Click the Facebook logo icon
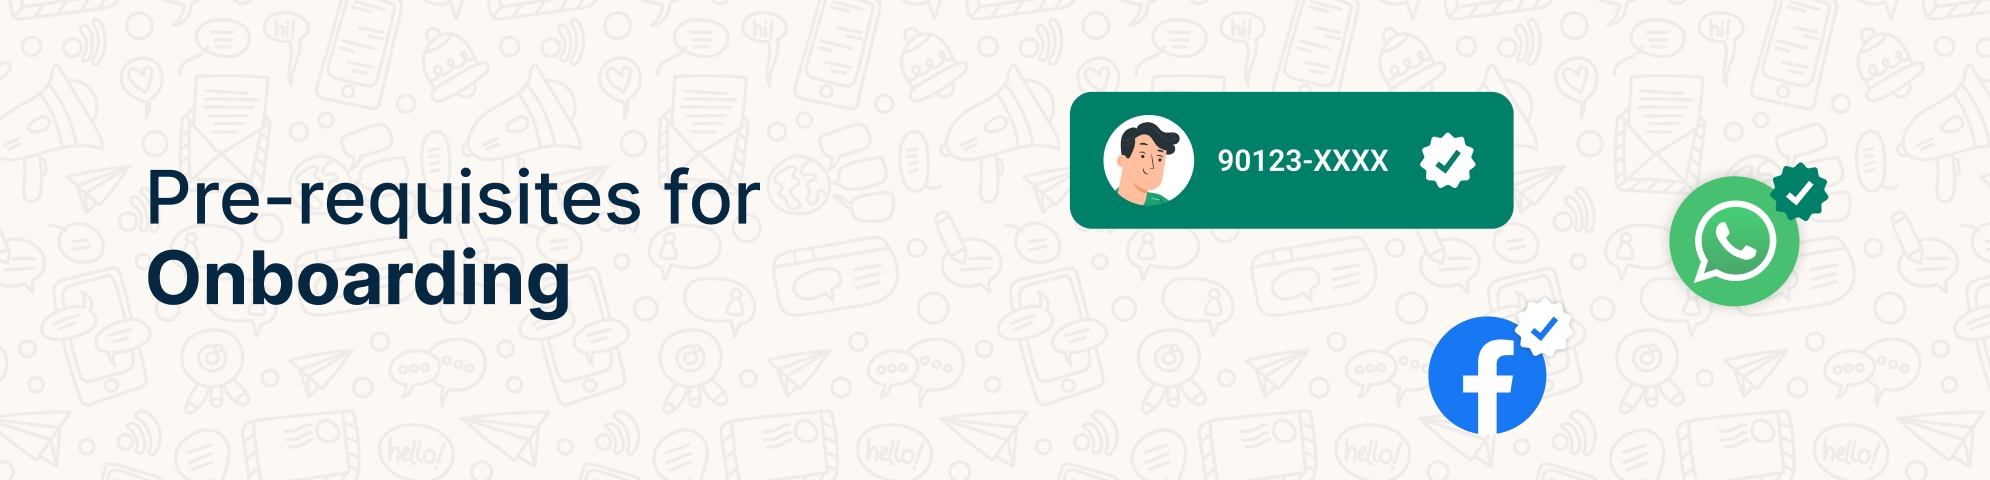The image size is (1990, 480). tap(1487, 375)
